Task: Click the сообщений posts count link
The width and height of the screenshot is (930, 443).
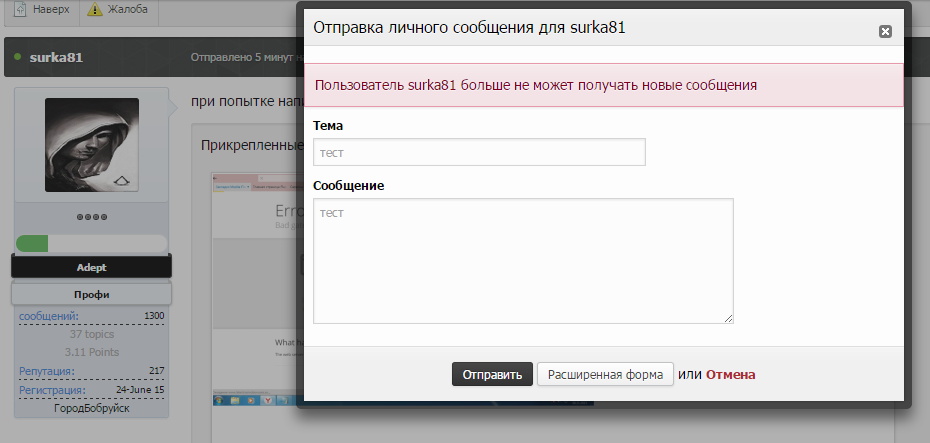Action: point(48,316)
